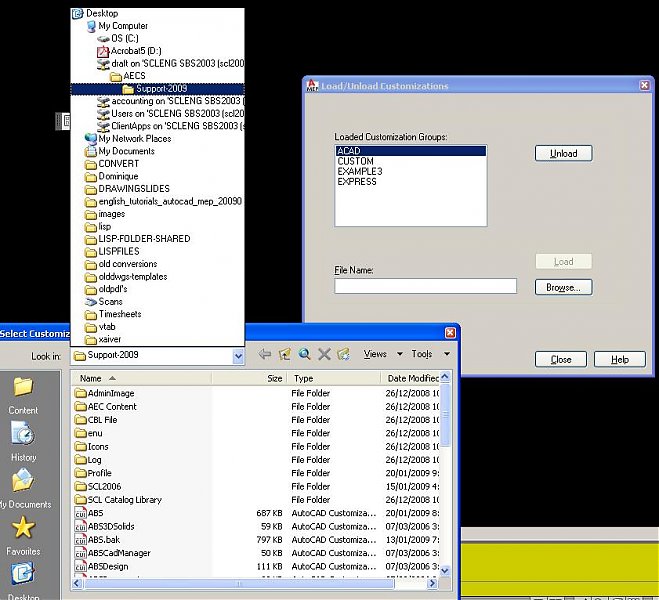Select the Icons folder in file list

click(x=92, y=446)
